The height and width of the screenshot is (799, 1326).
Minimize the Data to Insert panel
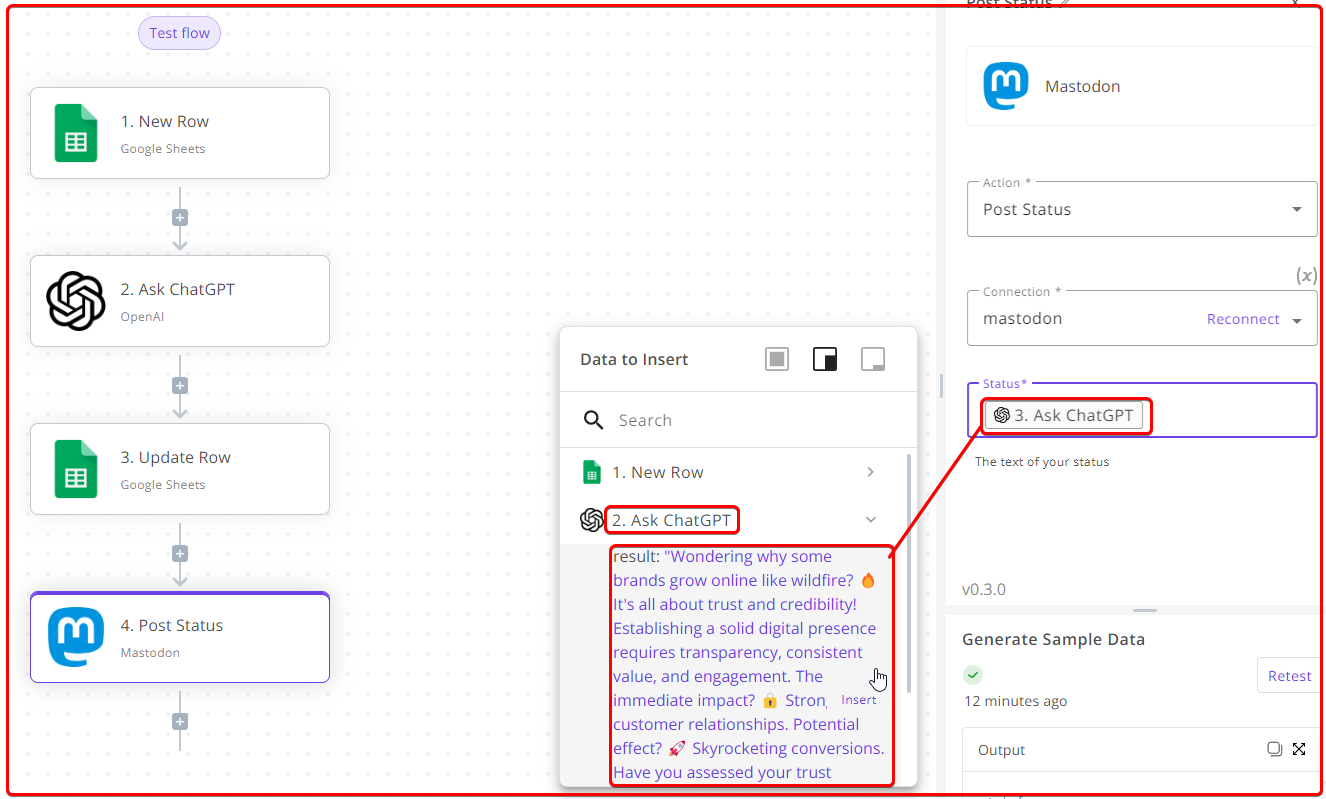click(873, 359)
